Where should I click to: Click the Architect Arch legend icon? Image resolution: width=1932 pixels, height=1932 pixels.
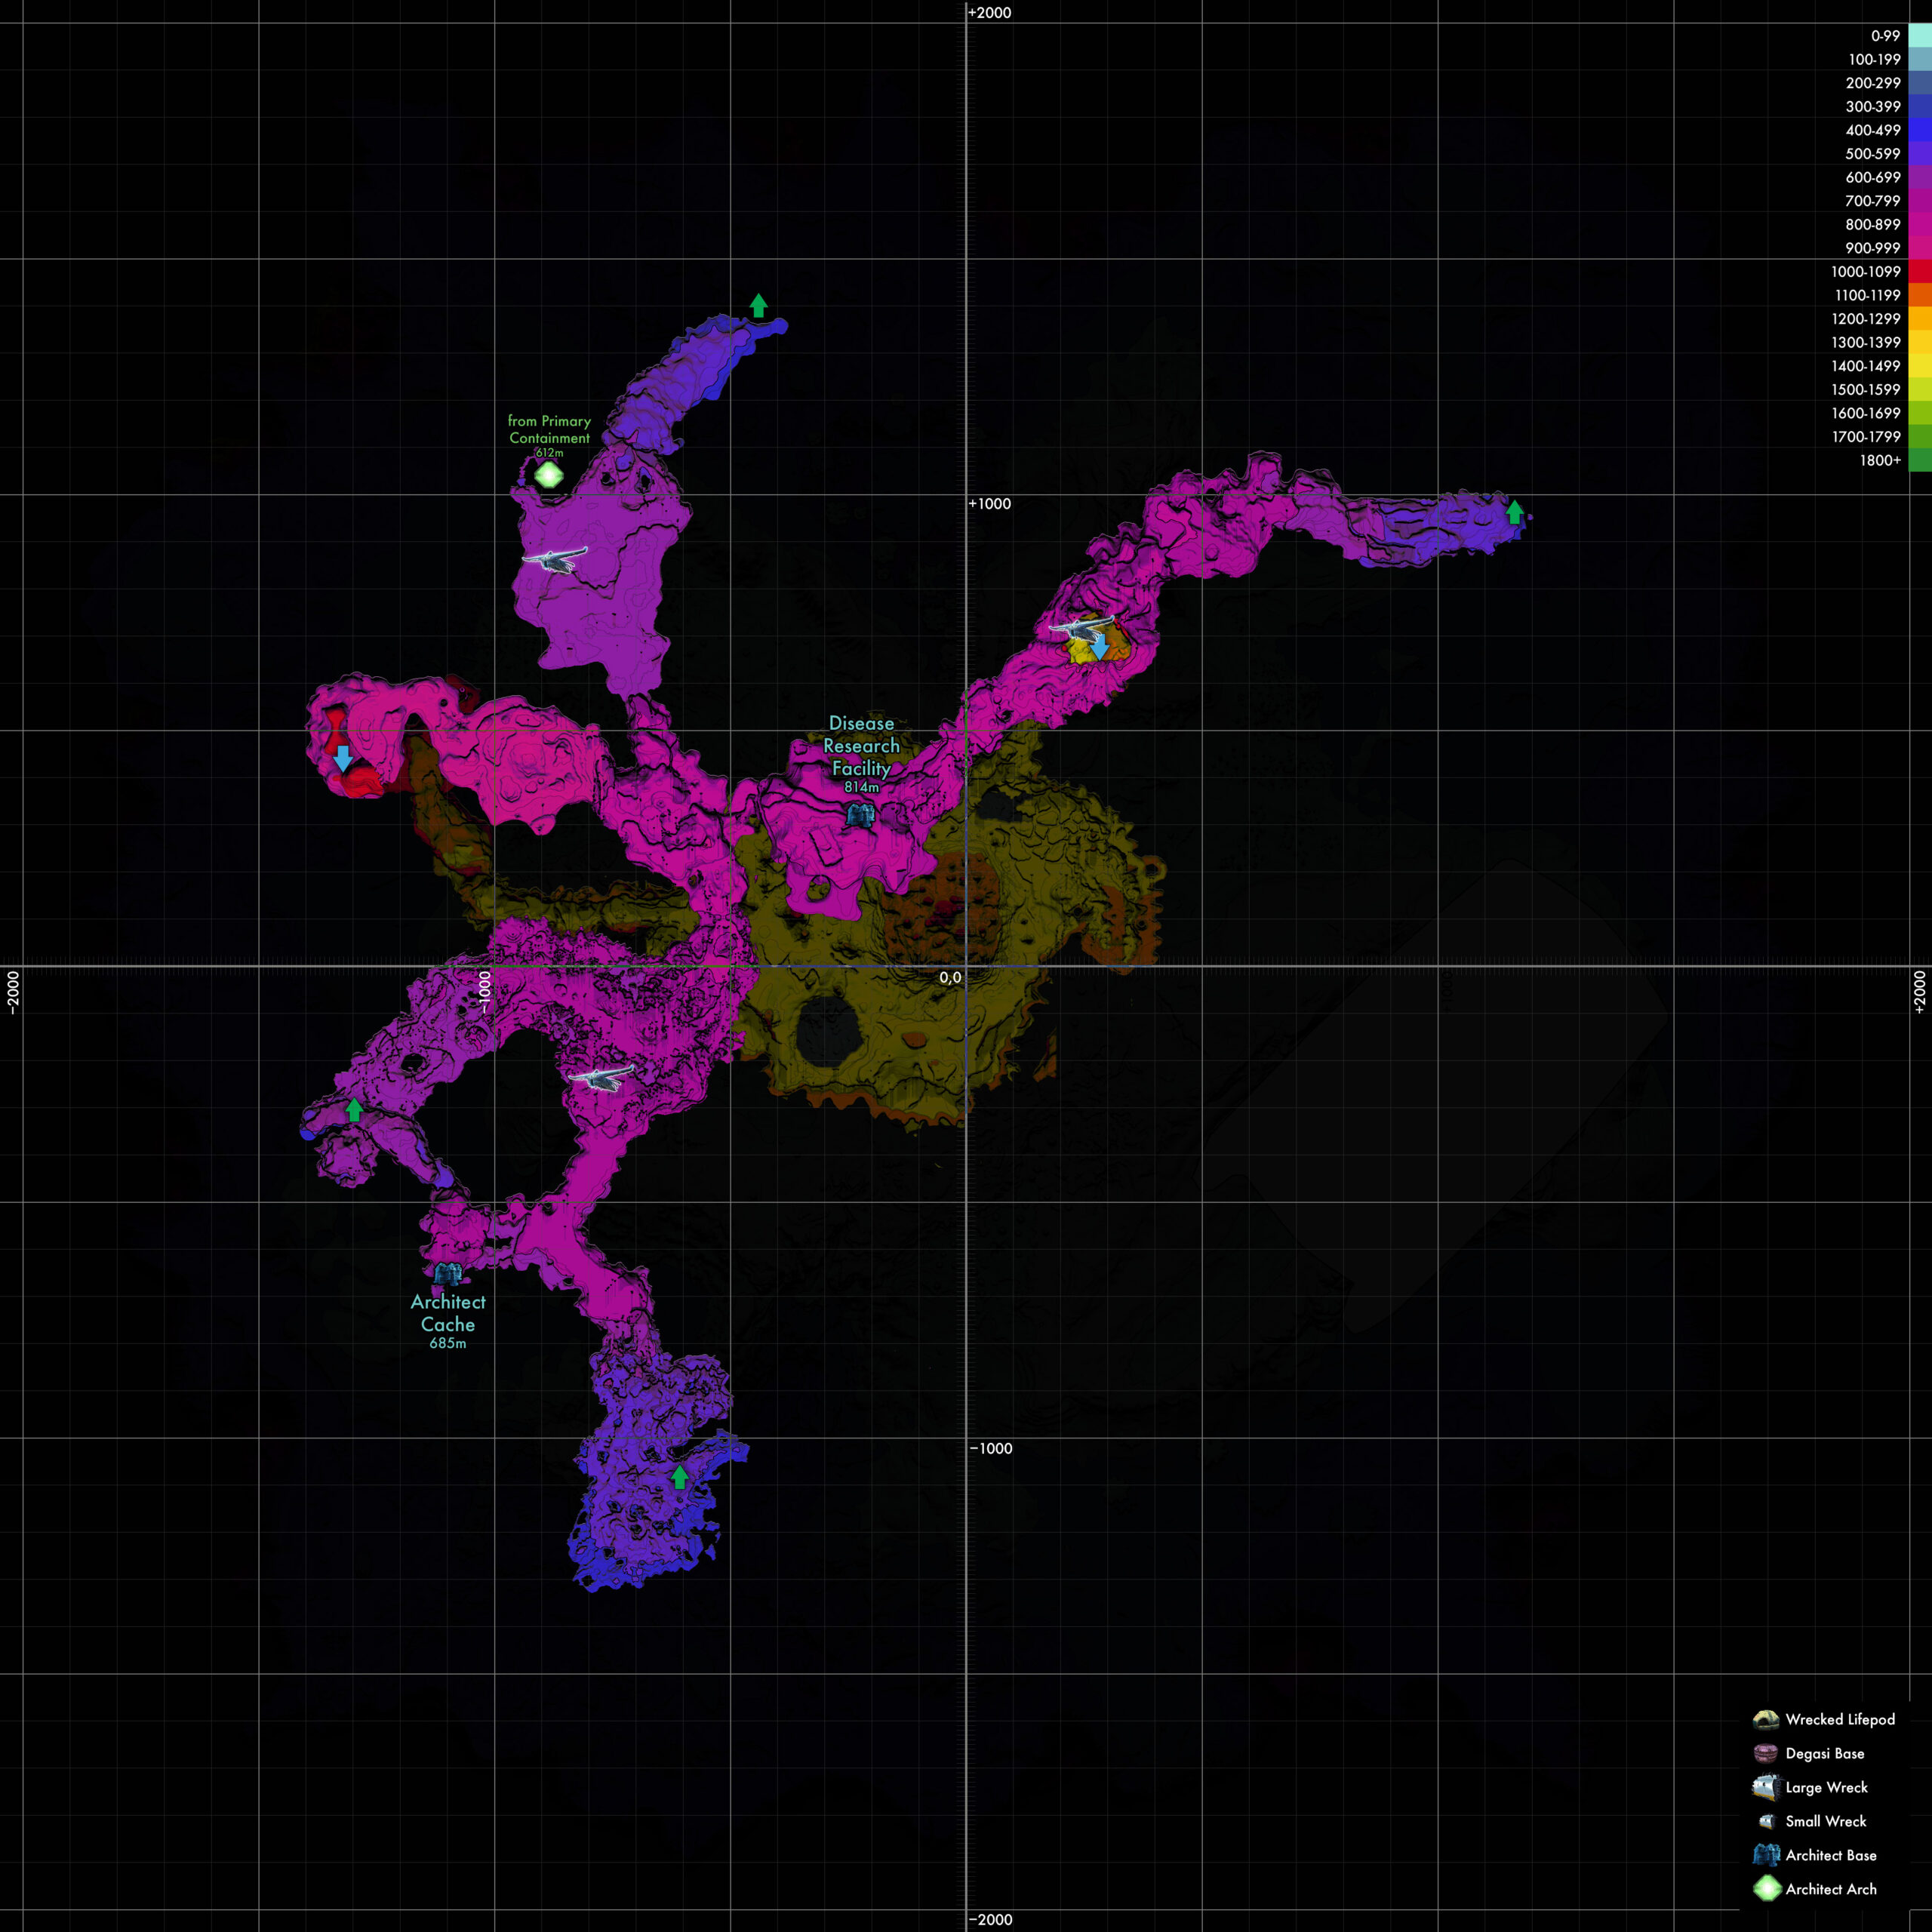click(1766, 1889)
